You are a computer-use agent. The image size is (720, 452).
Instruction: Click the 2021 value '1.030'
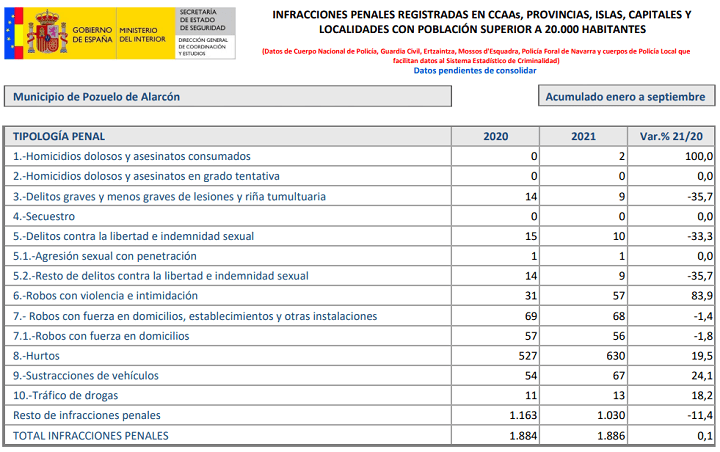611,415
